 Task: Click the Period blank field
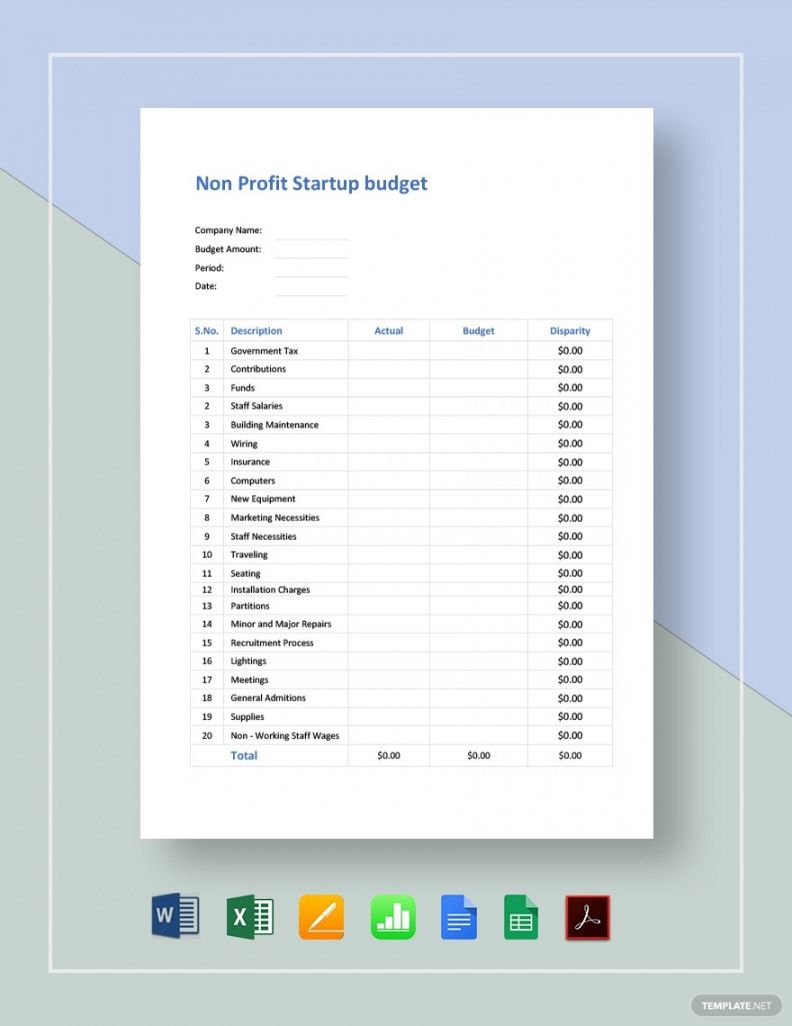311,269
